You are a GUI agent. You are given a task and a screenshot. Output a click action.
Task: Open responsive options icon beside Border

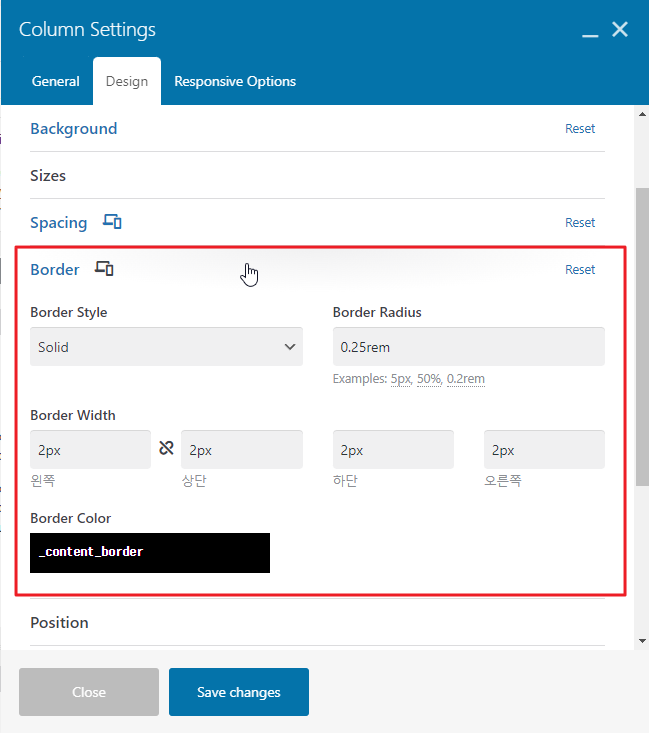tap(104, 268)
